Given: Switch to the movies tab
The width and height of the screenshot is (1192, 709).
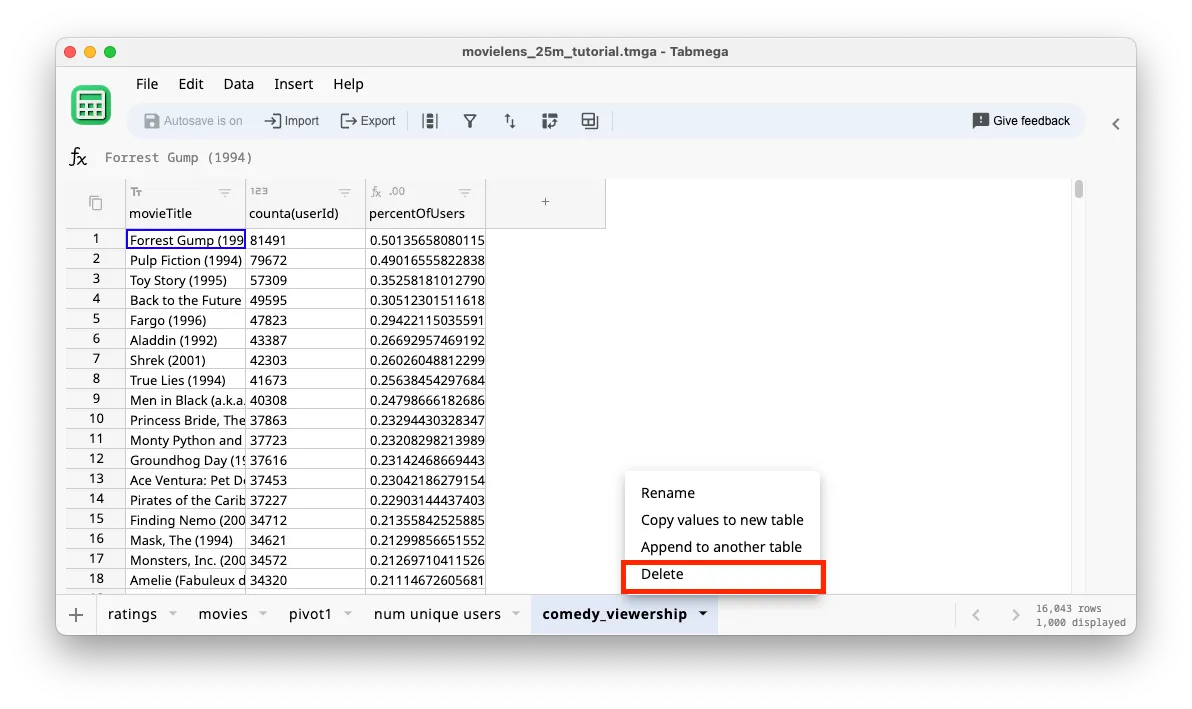Looking at the screenshot, I should pyautogui.click(x=222, y=614).
